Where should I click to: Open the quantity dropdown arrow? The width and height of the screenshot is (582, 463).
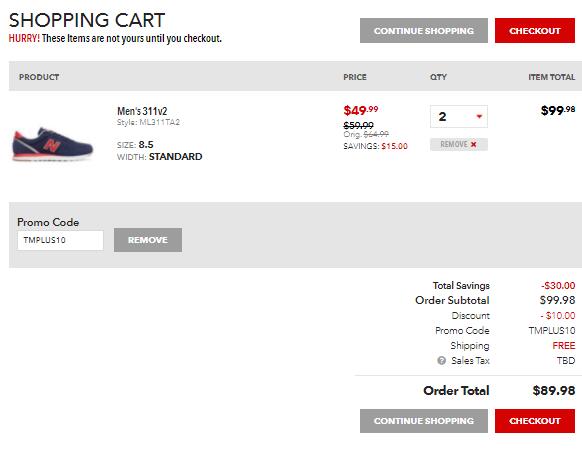pos(479,117)
